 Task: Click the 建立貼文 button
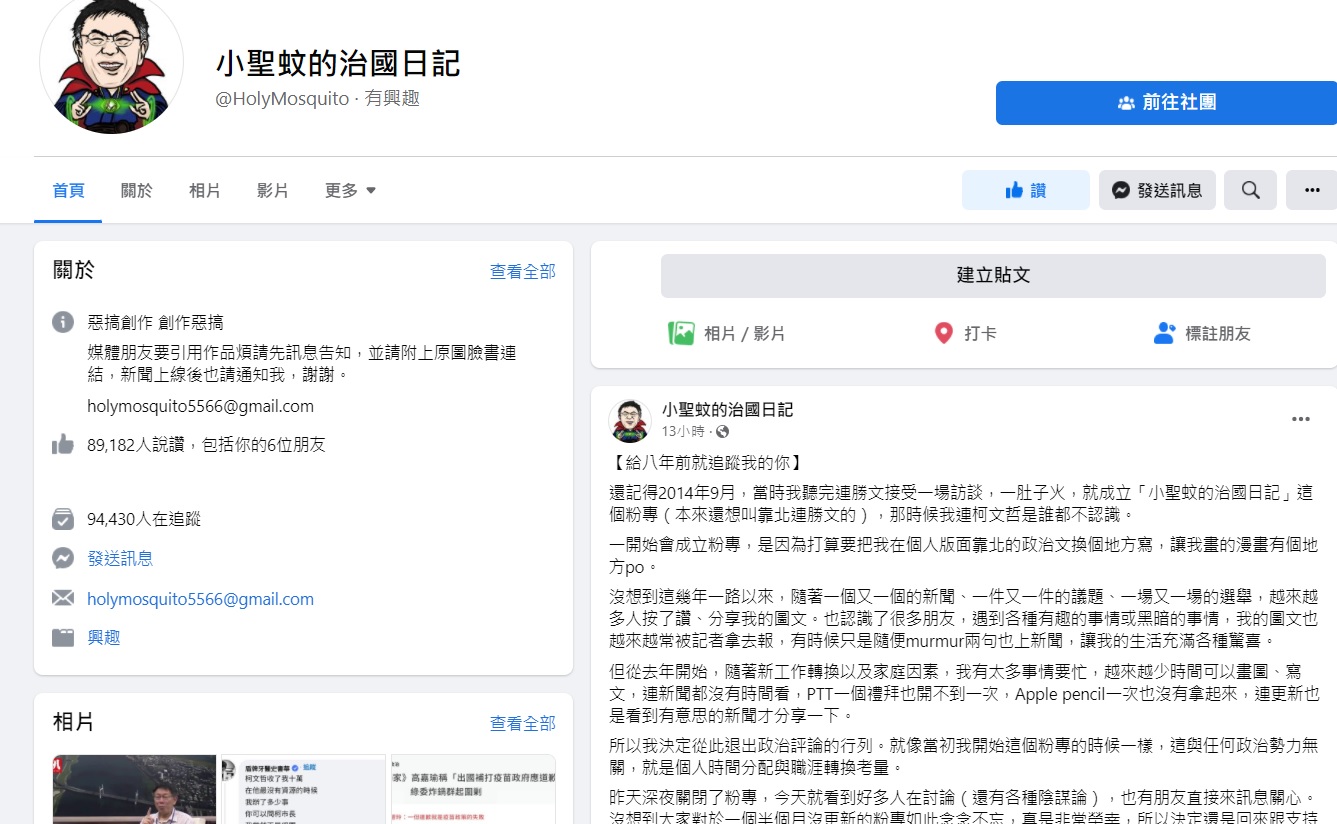click(x=993, y=275)
